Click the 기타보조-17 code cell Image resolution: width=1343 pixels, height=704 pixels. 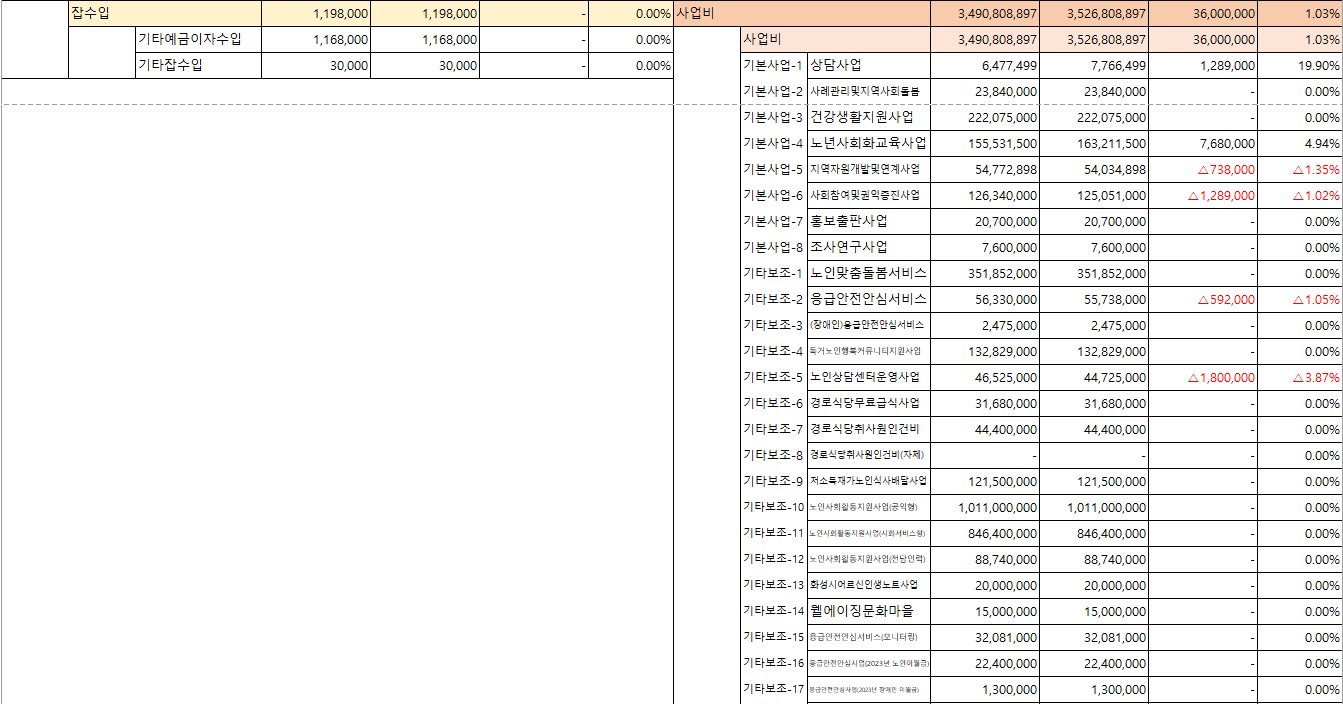[x=773, y=689]
